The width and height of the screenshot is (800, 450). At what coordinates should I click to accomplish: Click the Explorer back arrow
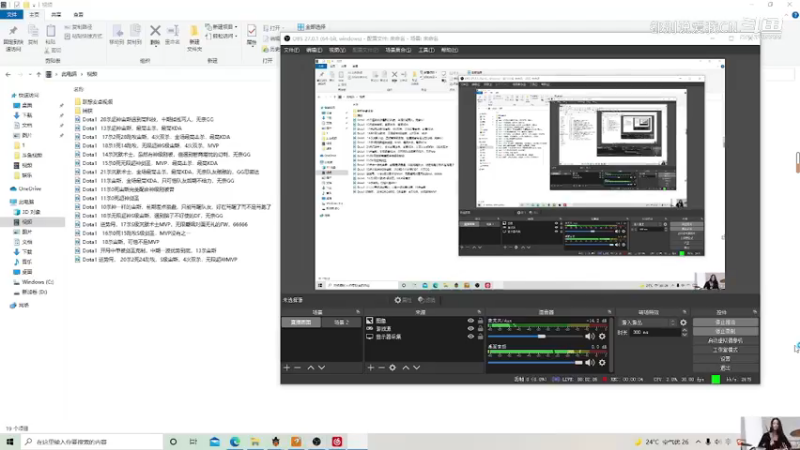click(8, 74)
